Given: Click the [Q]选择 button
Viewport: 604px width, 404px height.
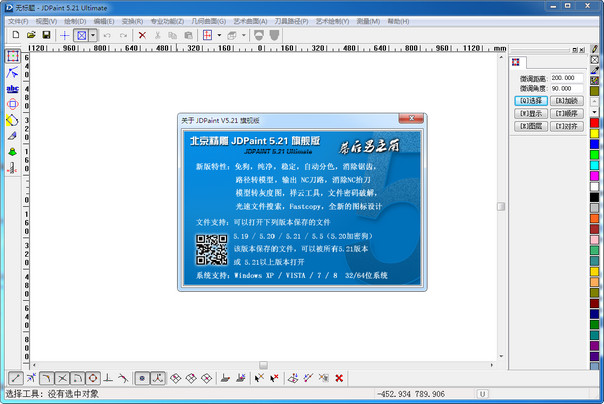Looking at the screenshot, I should [530, 101].
